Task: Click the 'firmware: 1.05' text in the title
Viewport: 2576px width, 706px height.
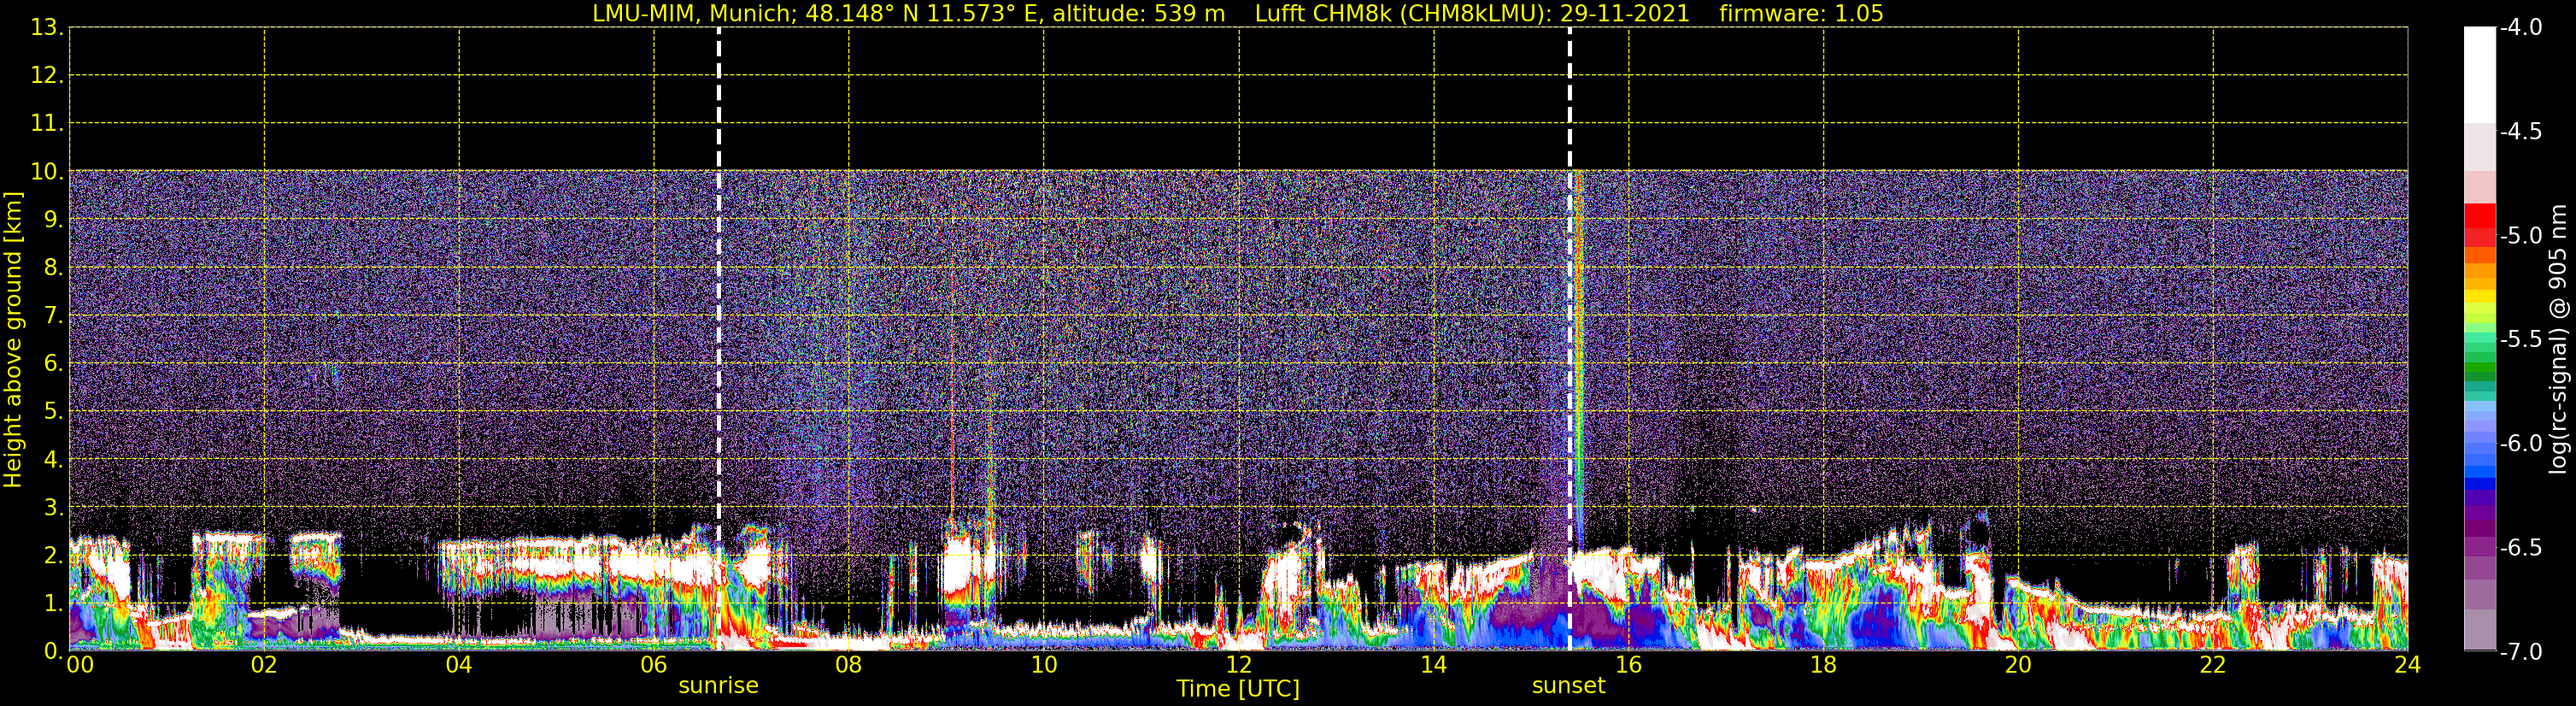Action: tap(1801, 14)
